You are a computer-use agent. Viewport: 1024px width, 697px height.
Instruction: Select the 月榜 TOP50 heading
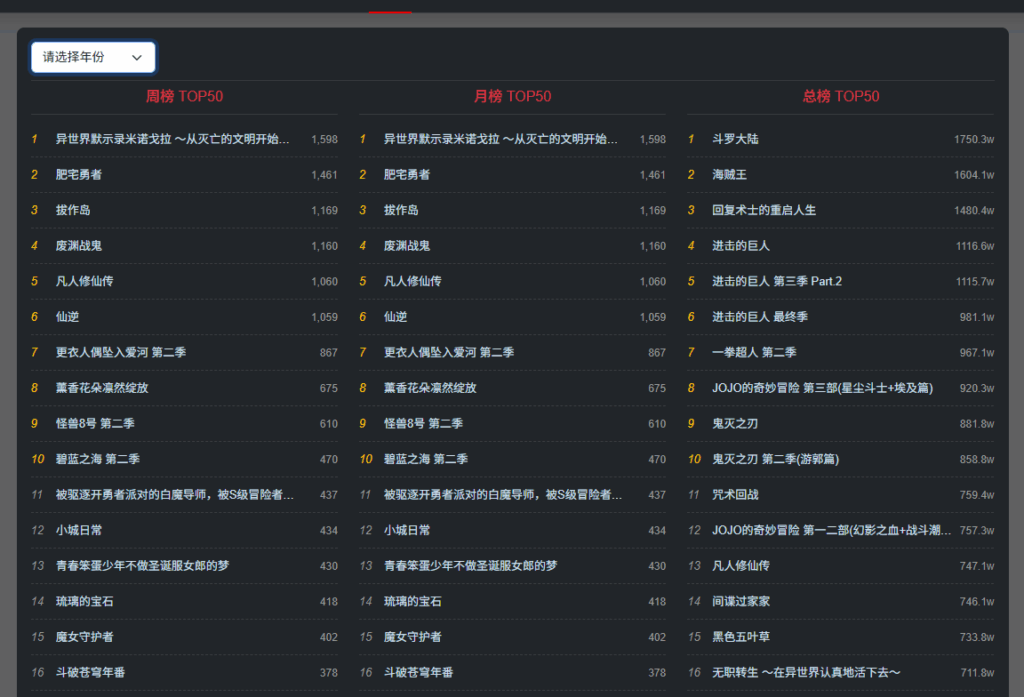(x=513, y=97)
